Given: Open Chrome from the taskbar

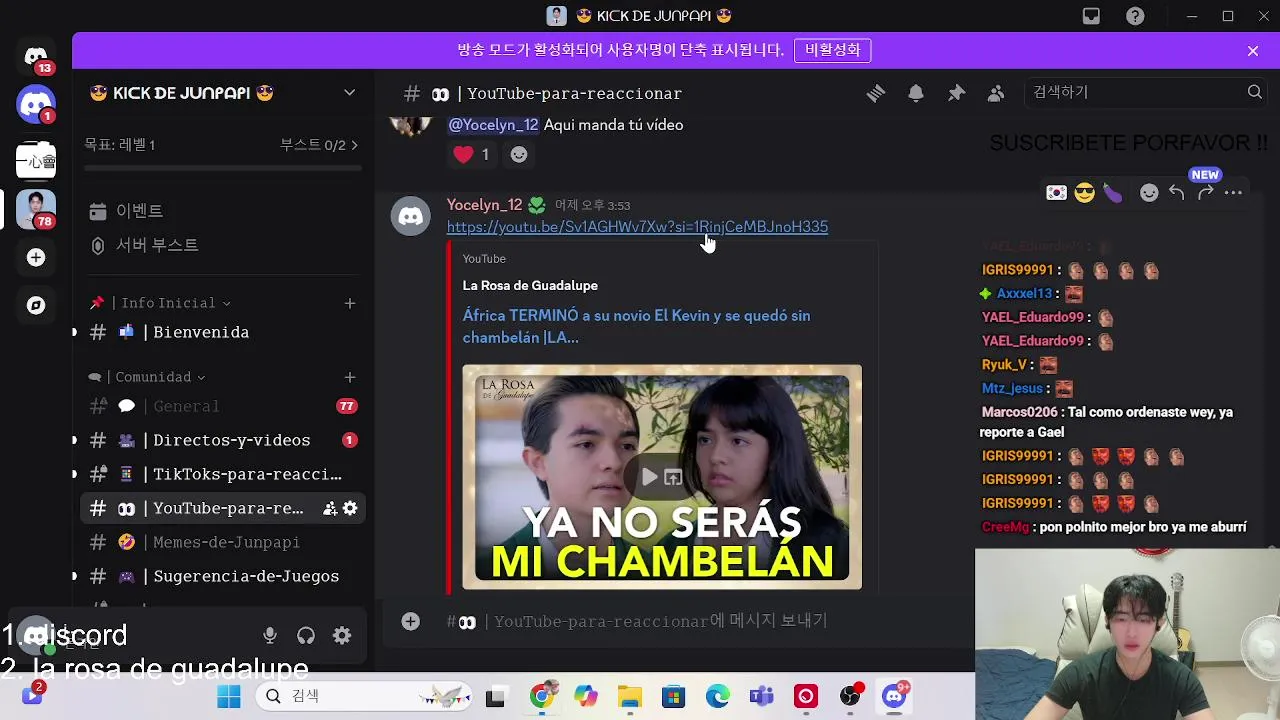Looking at the screenshot, I should [542, 696].
